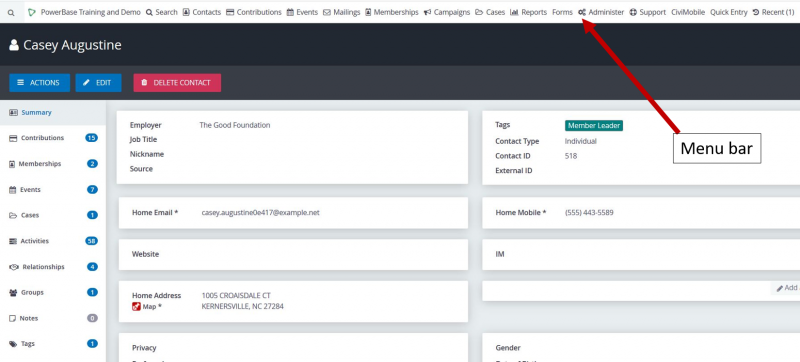This screenshot has width=800, height=362.
Task: Click the Cases folder icon in sidebar
Action: (x=13, y=215)
